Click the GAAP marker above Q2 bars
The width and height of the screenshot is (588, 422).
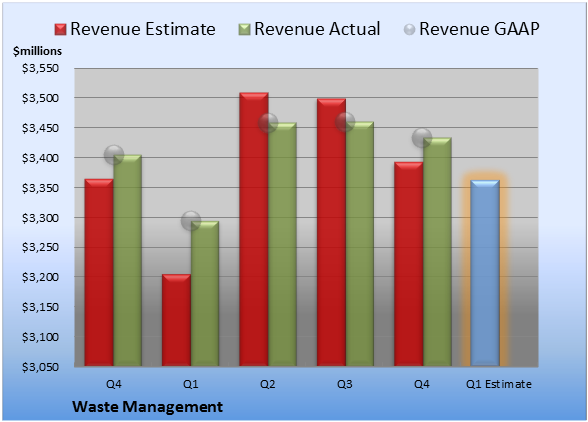(268, 123)
